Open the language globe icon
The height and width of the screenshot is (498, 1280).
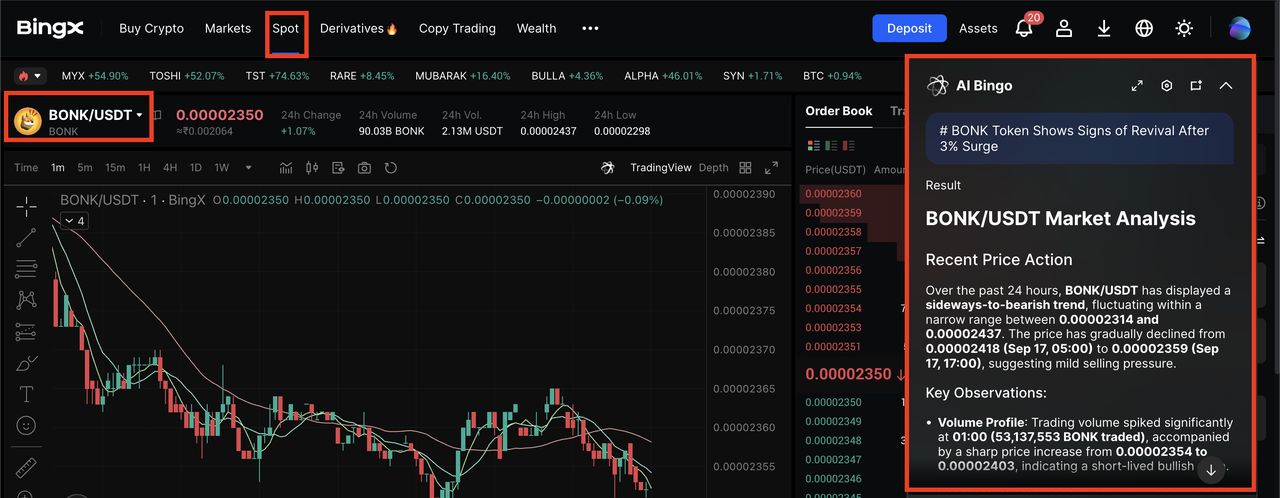coord(1144,29)
